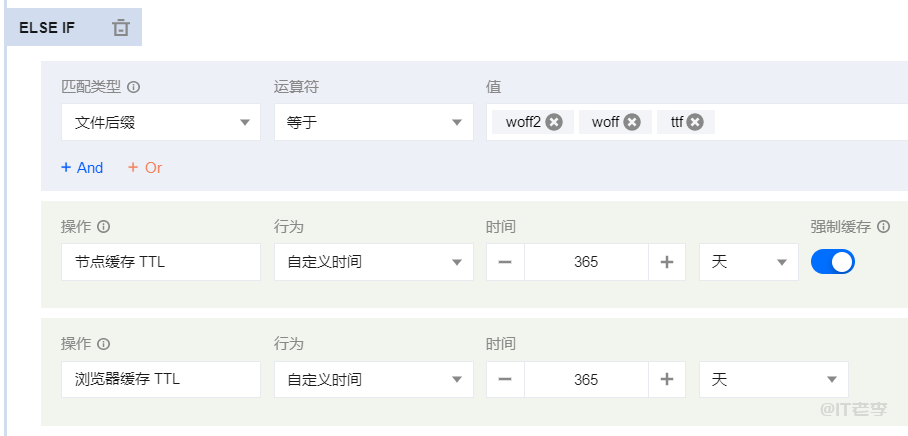Click the 浏览器缓存 TTL operation field
Viewport: 908px width, 436px height.
pos(160,379)
